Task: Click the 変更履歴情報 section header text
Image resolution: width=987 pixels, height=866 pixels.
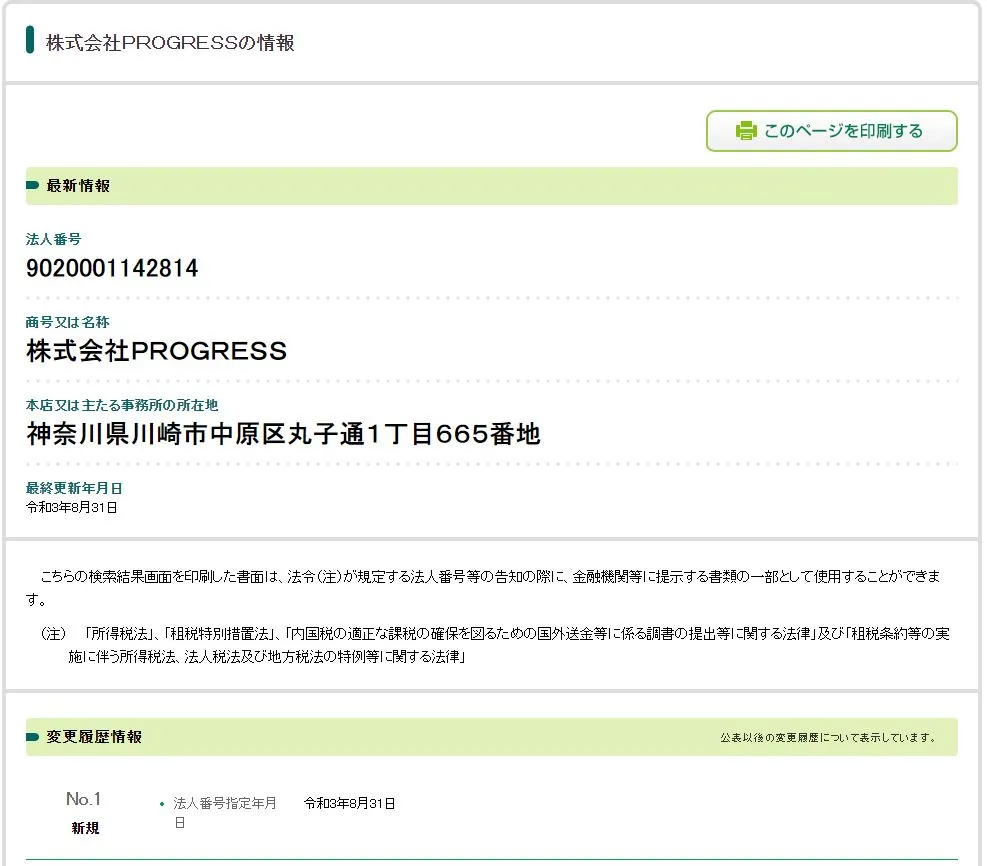Action: click(94, 737)
